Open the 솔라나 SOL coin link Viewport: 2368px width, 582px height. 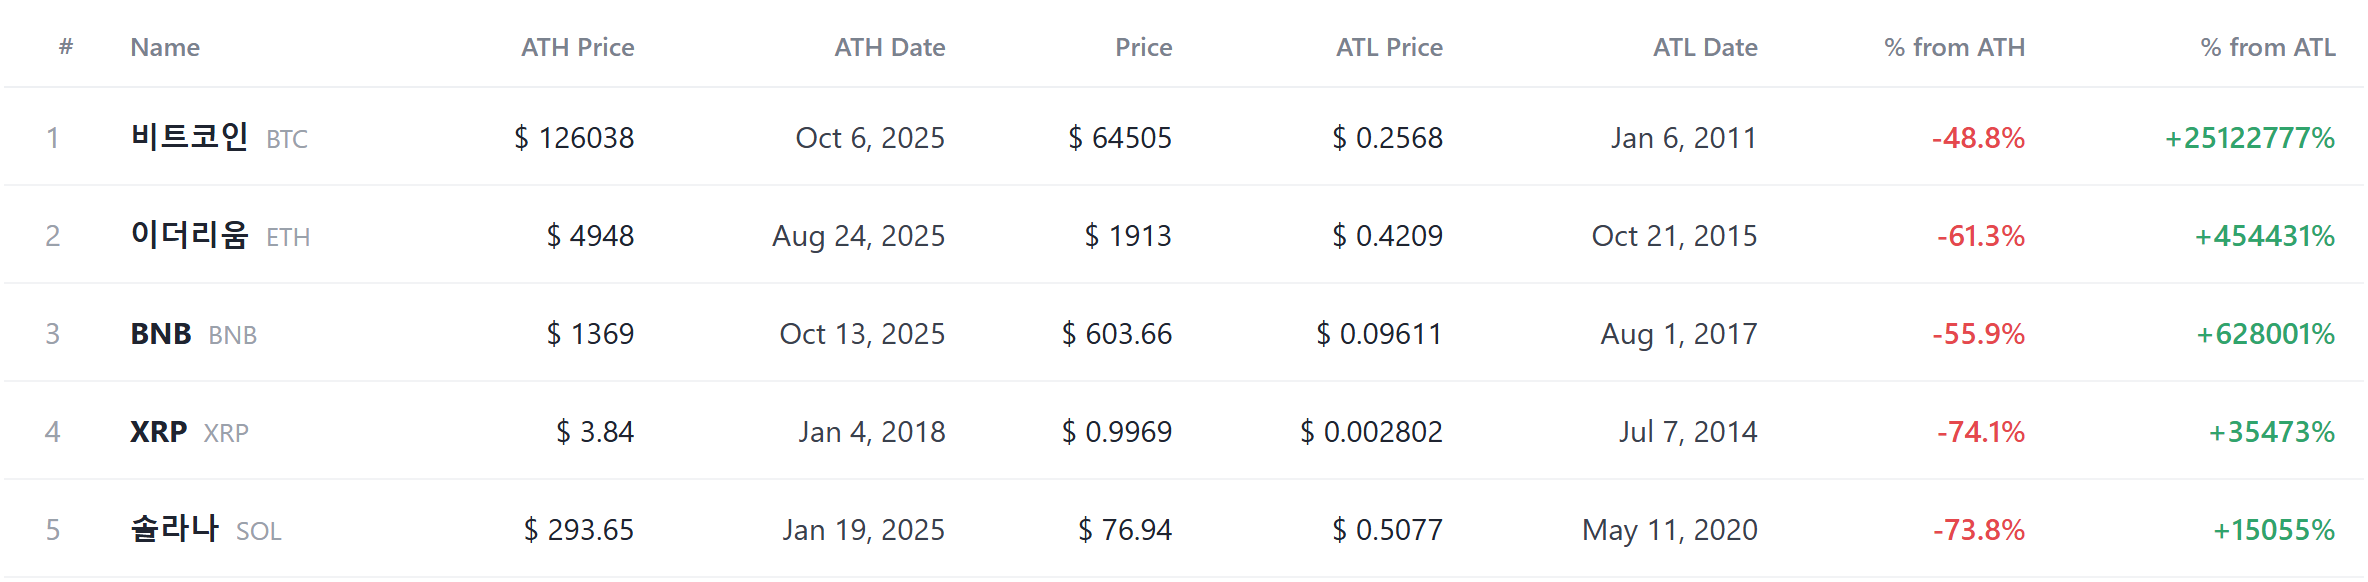(206, 529)
